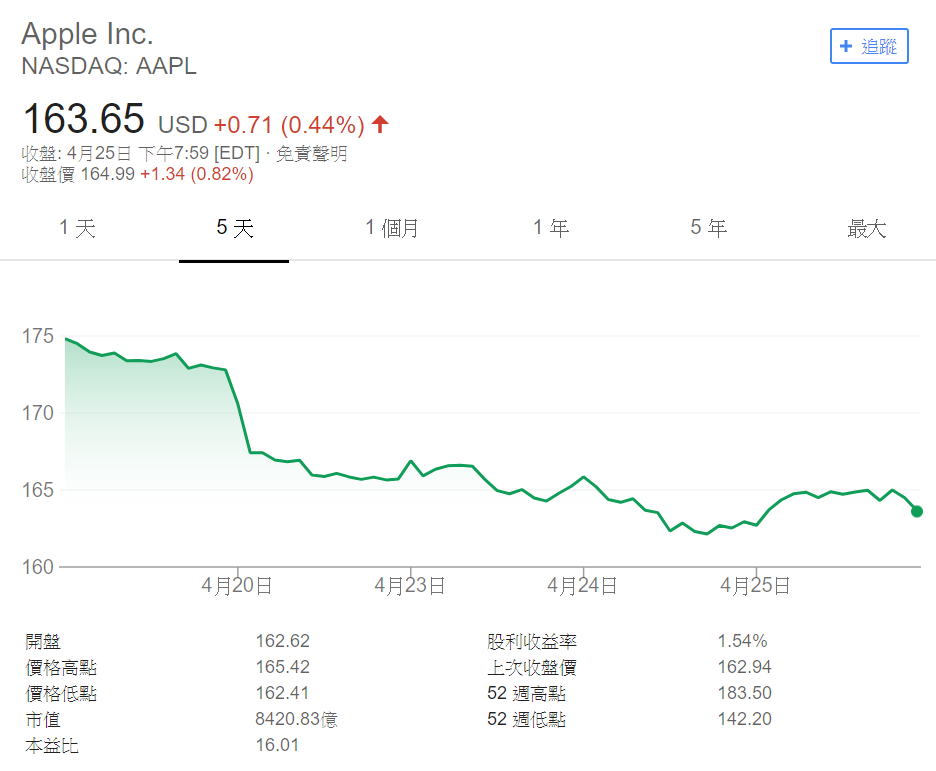The width and height of the screenshot is (936, 771).
Task: Click the 160 y-axis label
Action: tap(38, 567)
